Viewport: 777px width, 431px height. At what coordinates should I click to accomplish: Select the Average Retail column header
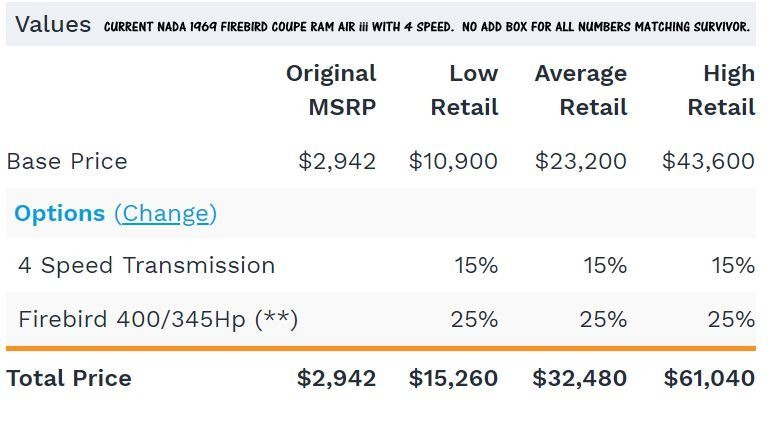[x=581, y=90]
